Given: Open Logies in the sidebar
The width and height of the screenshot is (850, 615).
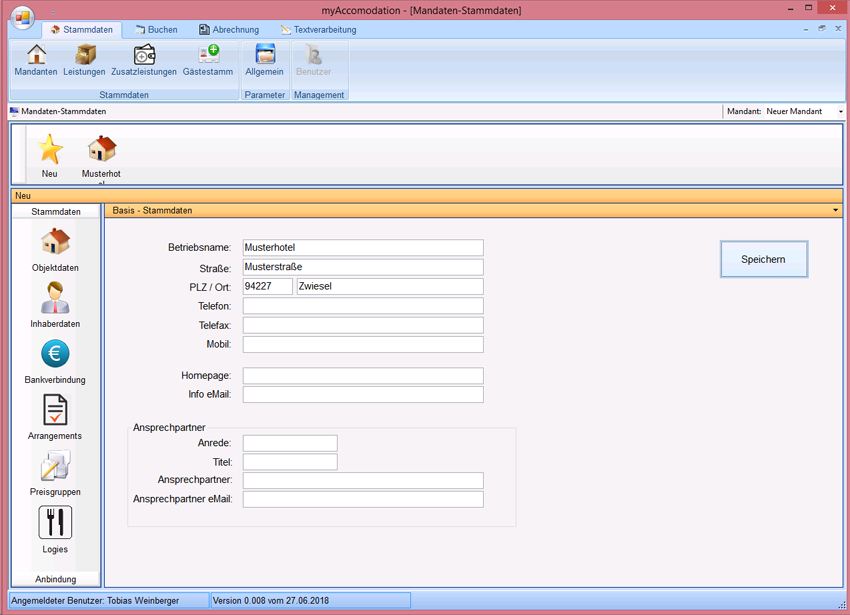Looking at the screenshot, I should [55, 530].
